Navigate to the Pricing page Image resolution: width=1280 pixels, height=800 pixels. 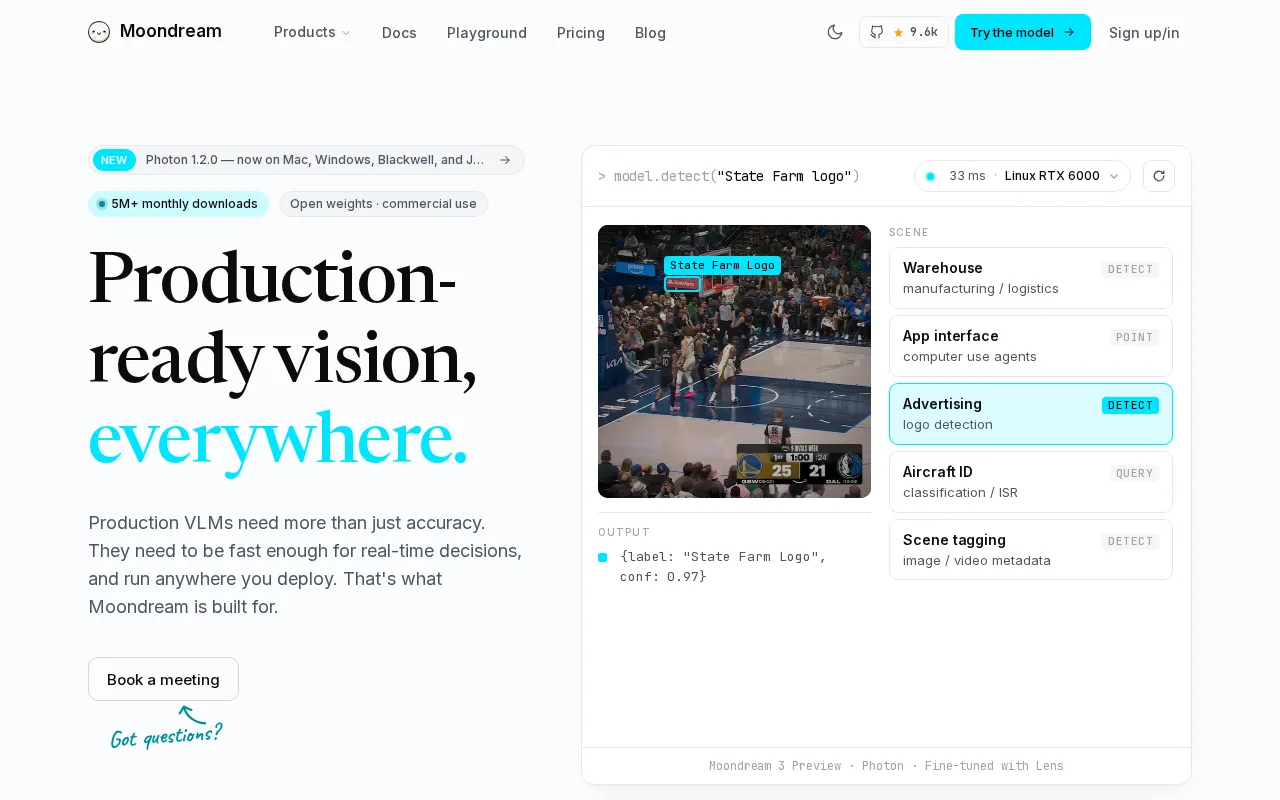581,33
